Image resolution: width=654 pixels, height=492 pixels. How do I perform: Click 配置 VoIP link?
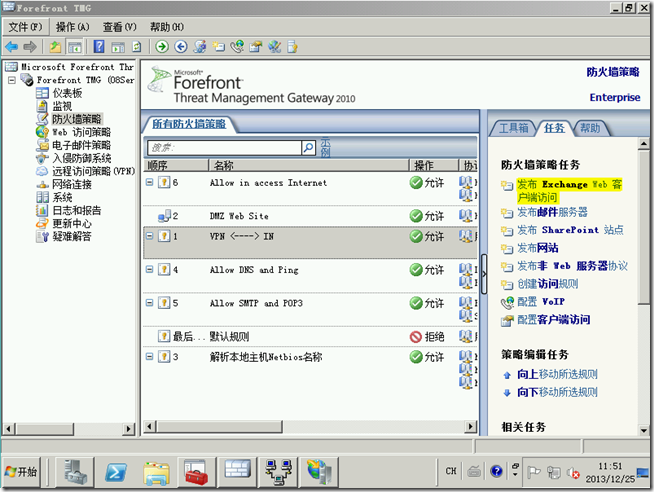pyautogui.click(x=541, y=301)
